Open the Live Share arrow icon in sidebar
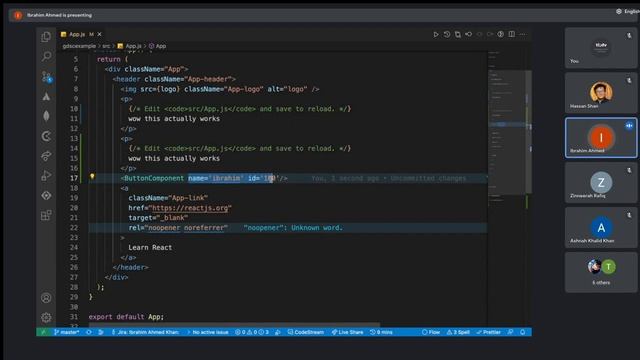This screenshot has width=640, height=360. click(46, 156)
